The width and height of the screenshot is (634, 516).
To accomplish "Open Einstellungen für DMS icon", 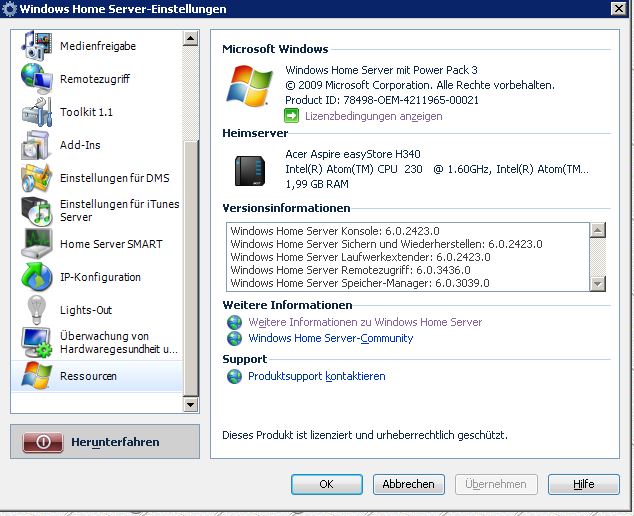I will click(x=36, y=178).
